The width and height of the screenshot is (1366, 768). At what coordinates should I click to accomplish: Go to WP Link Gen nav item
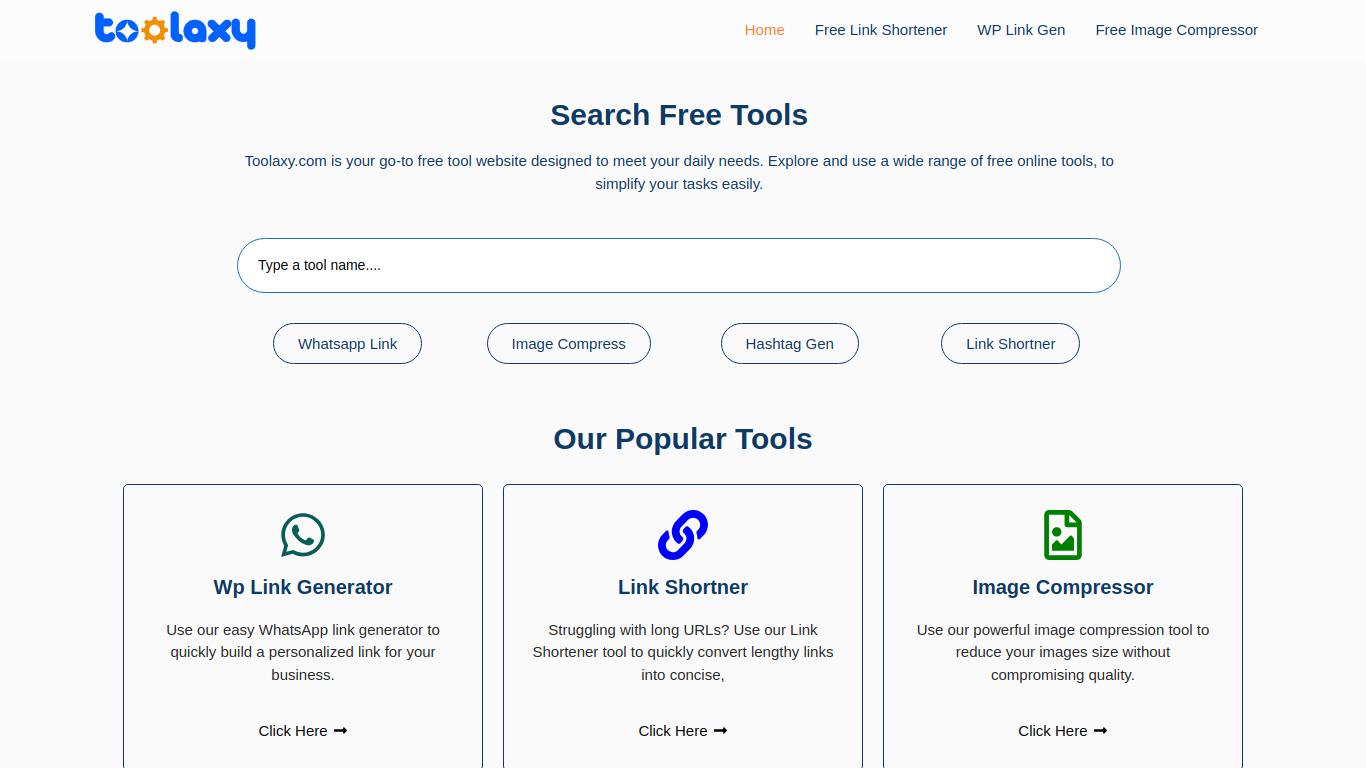(1021, 30)
